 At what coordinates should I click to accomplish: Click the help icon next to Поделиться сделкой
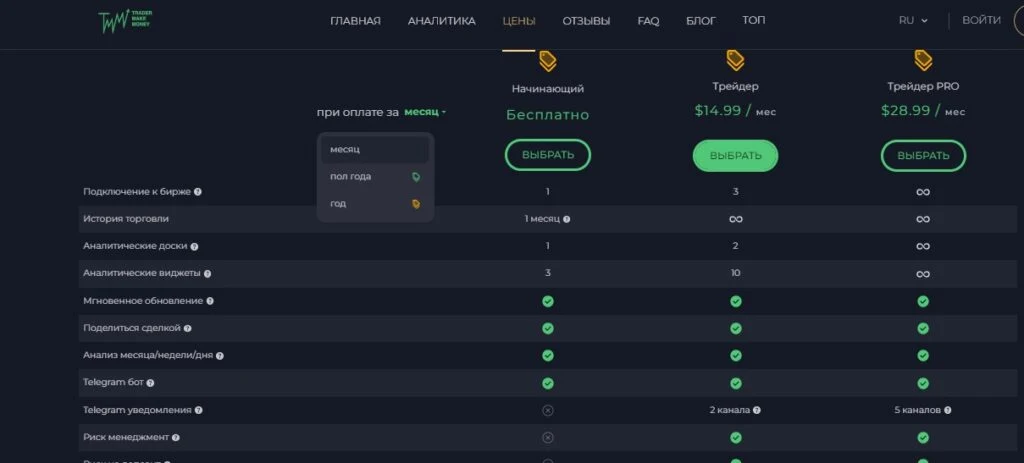(x=187, y=328)
